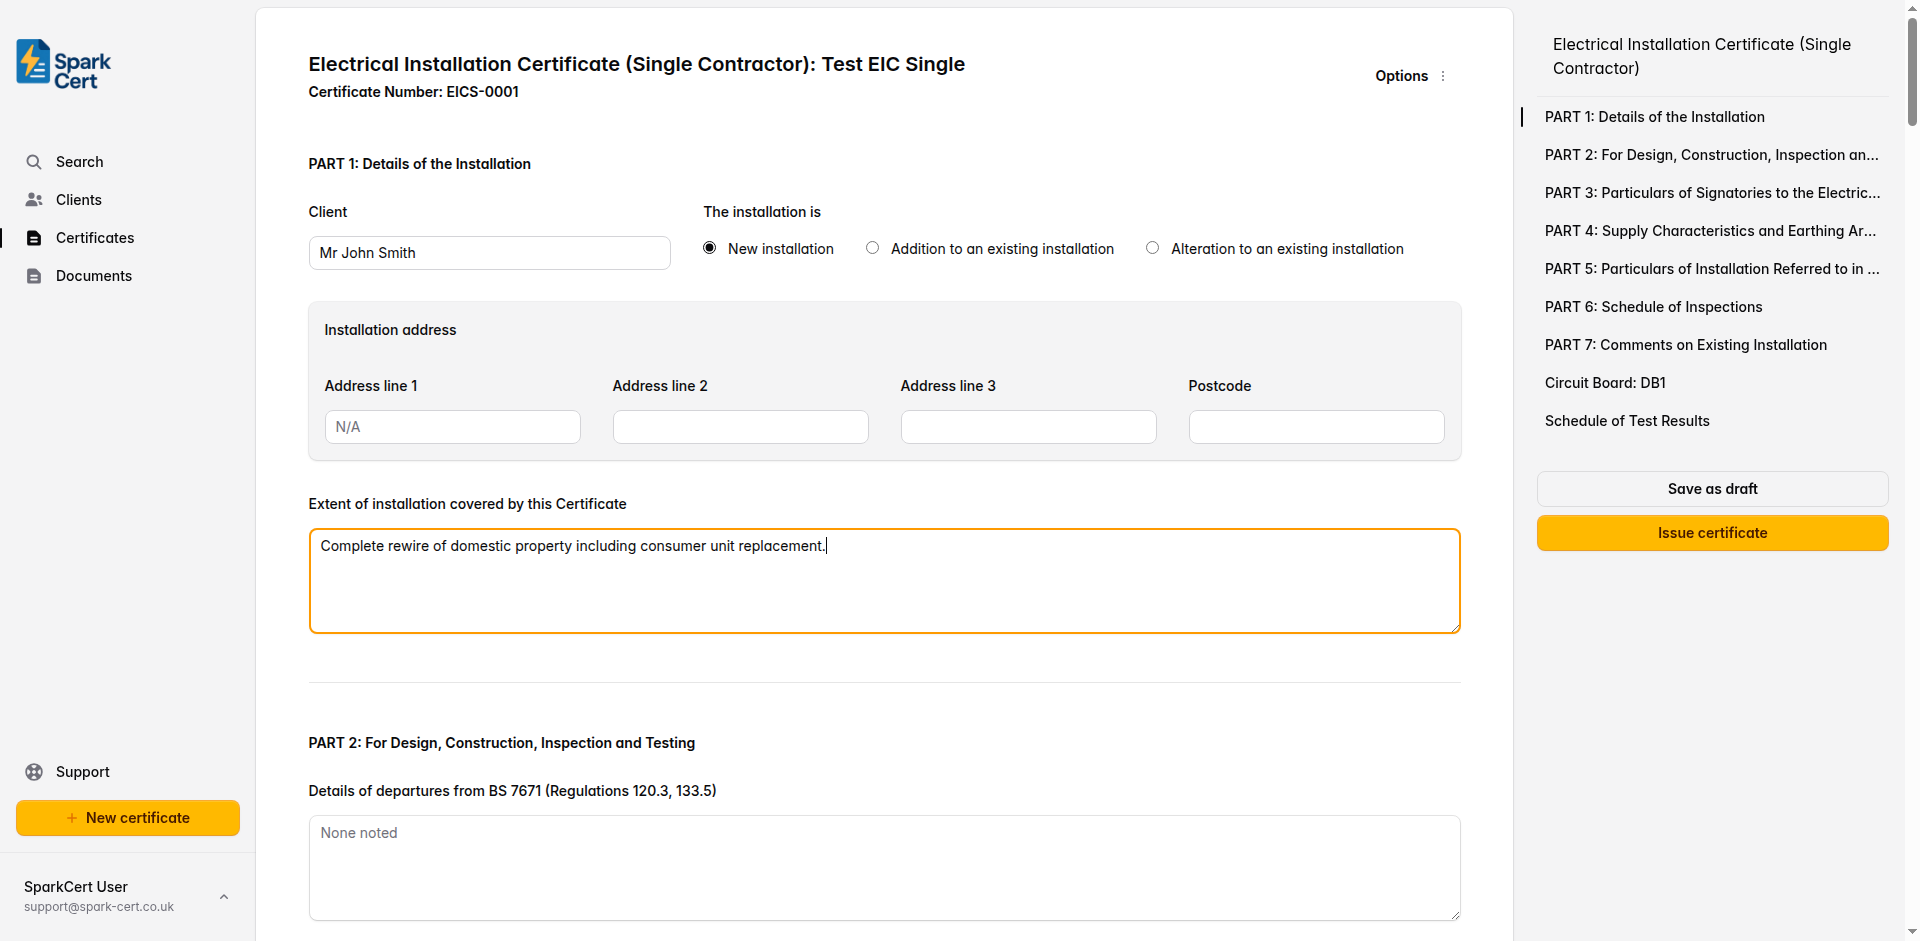Select the Clients icon in sidebar

35,199
